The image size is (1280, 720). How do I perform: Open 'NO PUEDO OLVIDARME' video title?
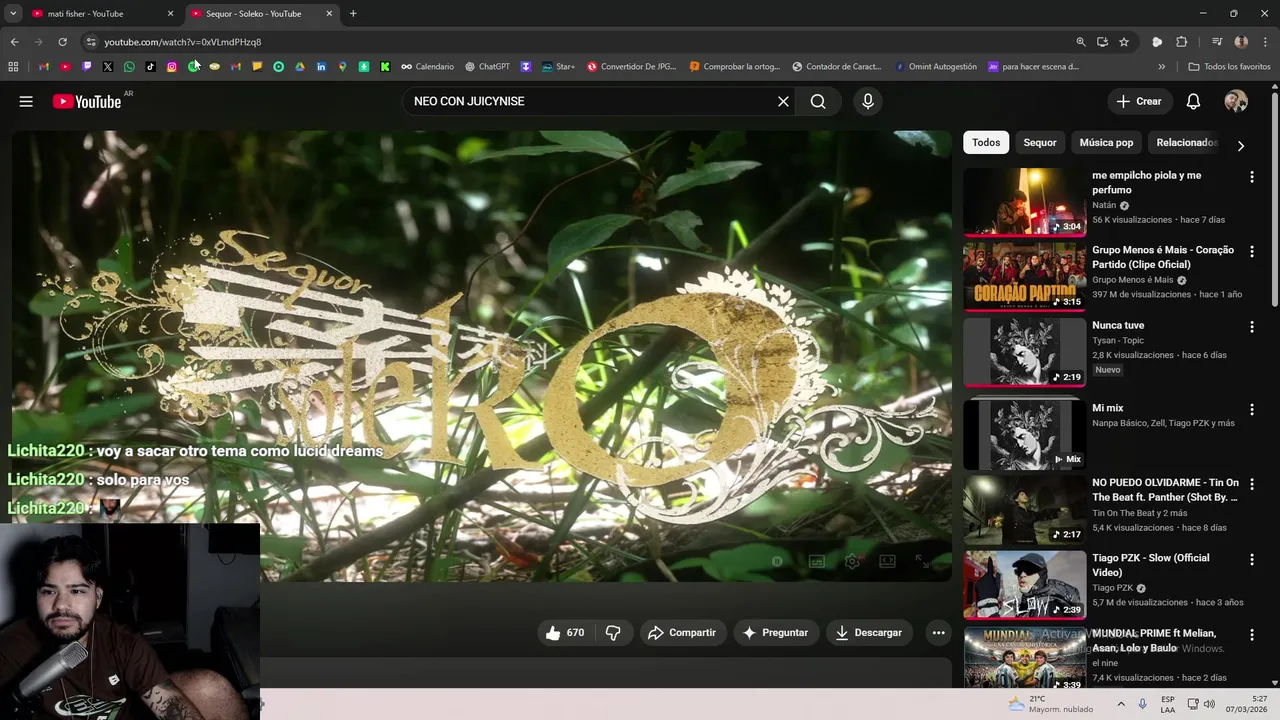coord(1165,490)
